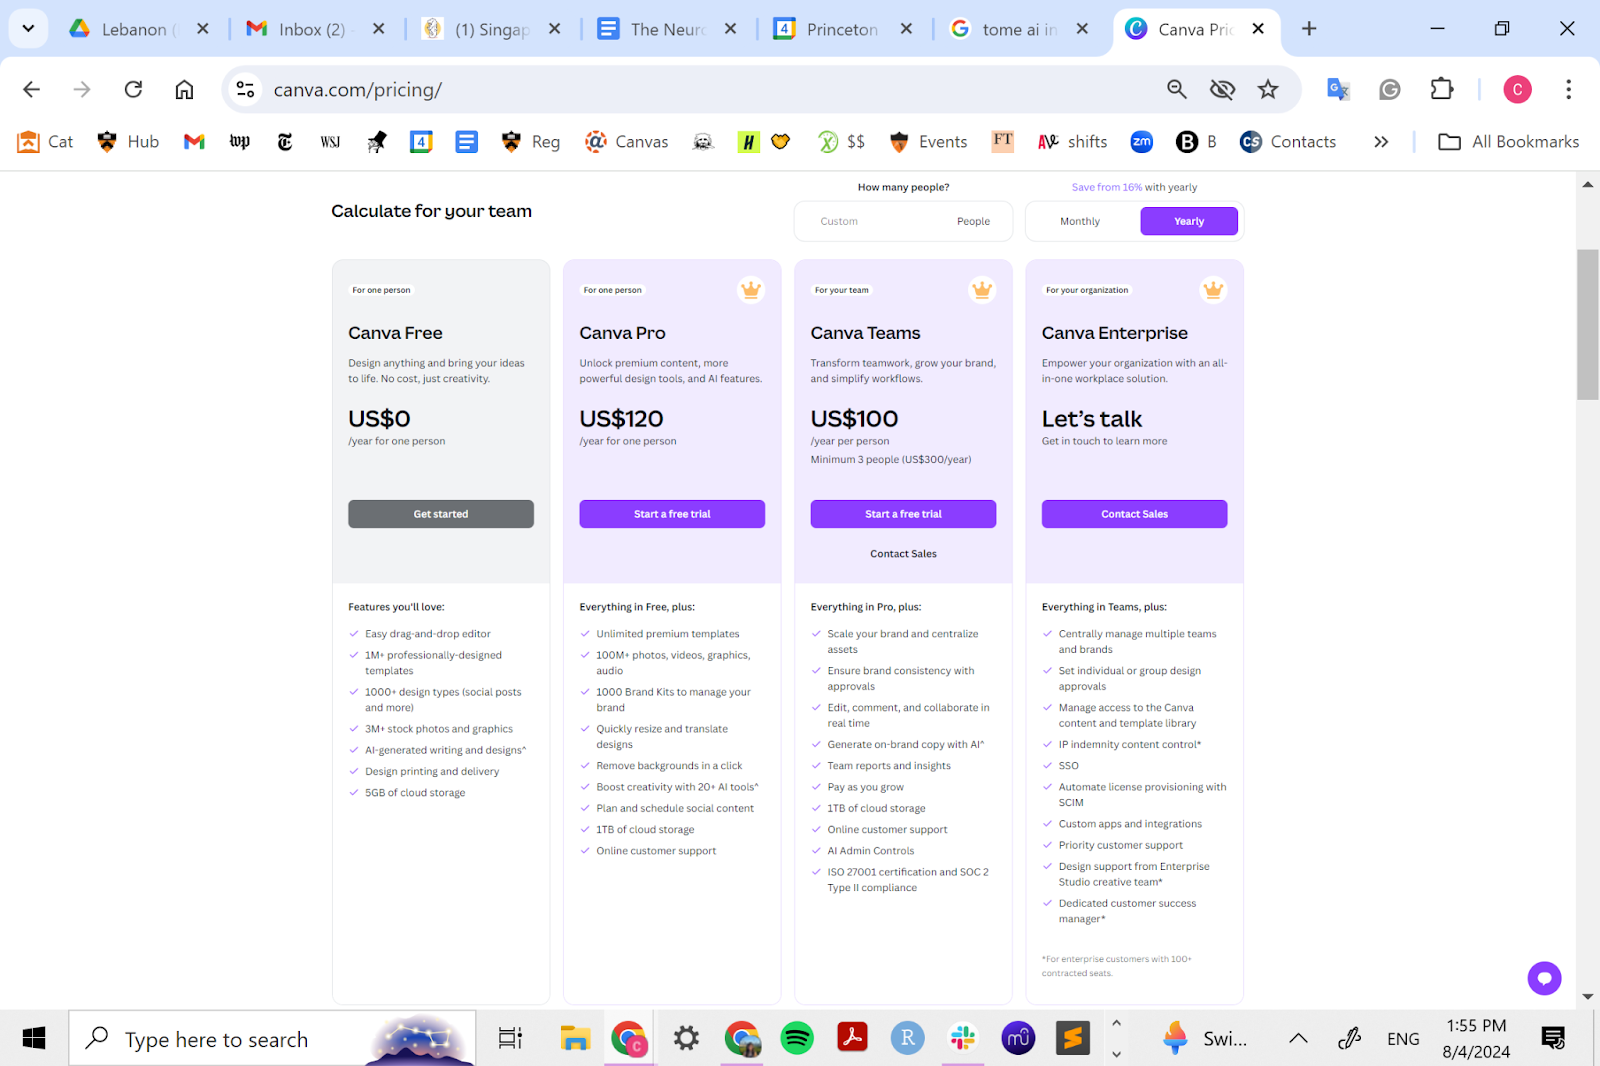
Task: Open the shifts bookmark
Action: coord(1072,142)
